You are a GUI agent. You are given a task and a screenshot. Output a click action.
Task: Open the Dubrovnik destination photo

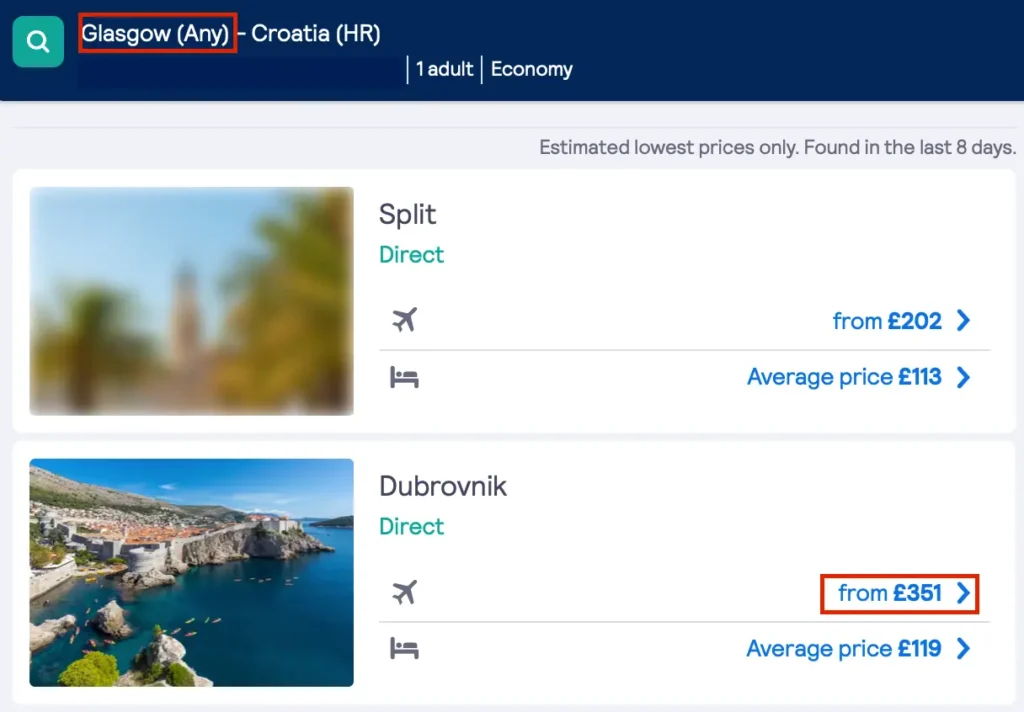click(x=191, y=573)
